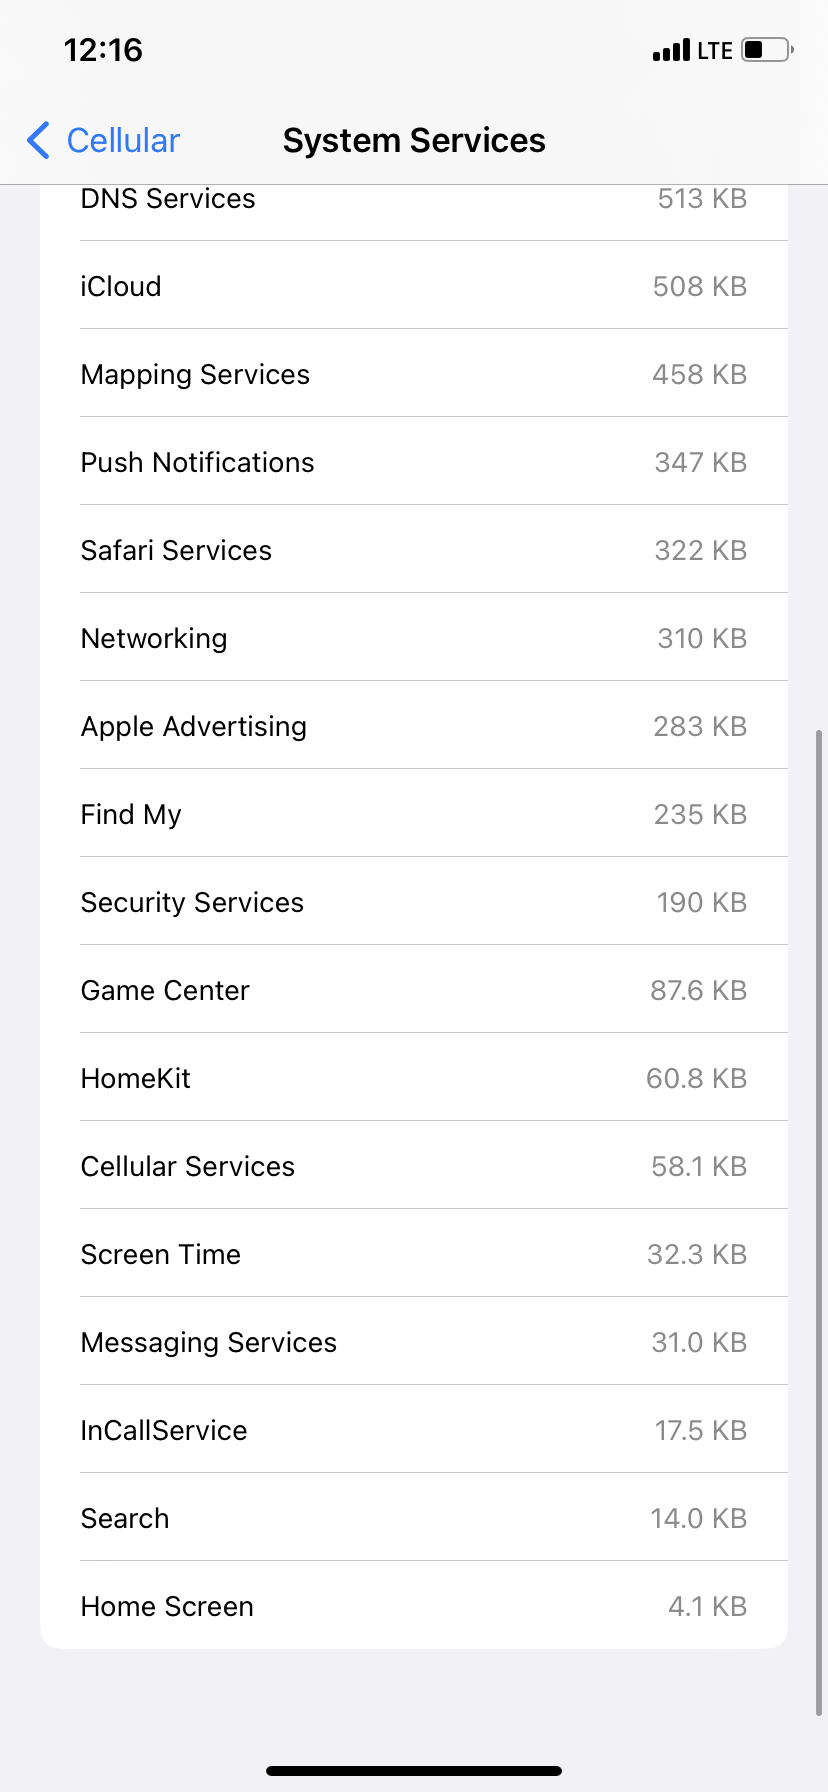Tap the Security Services entry

(x=414, y=903)
